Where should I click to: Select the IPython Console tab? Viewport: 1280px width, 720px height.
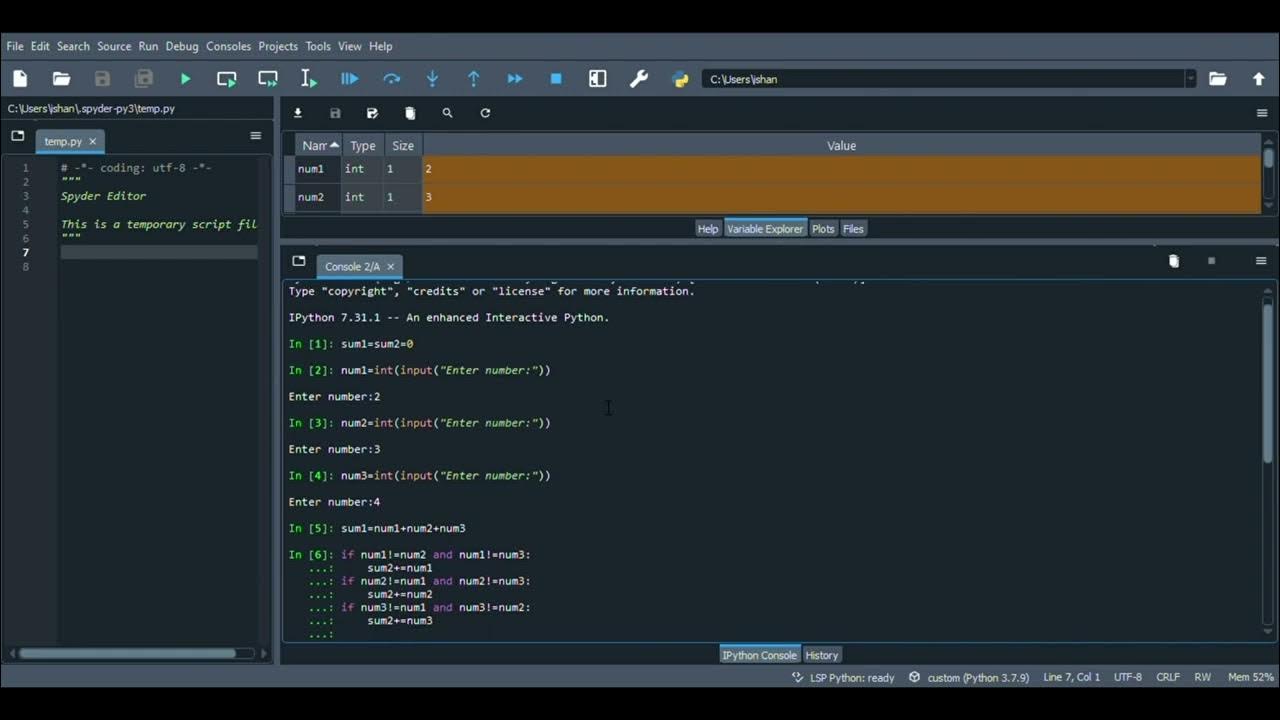pyautogui.click(x=760, y=655)
